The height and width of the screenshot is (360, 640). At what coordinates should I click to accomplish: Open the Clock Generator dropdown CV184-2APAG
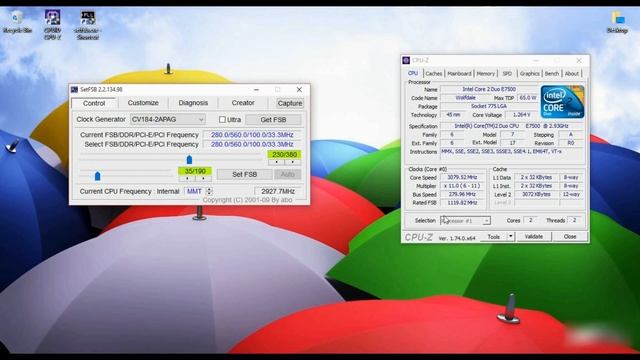click(x=168, y=119)
